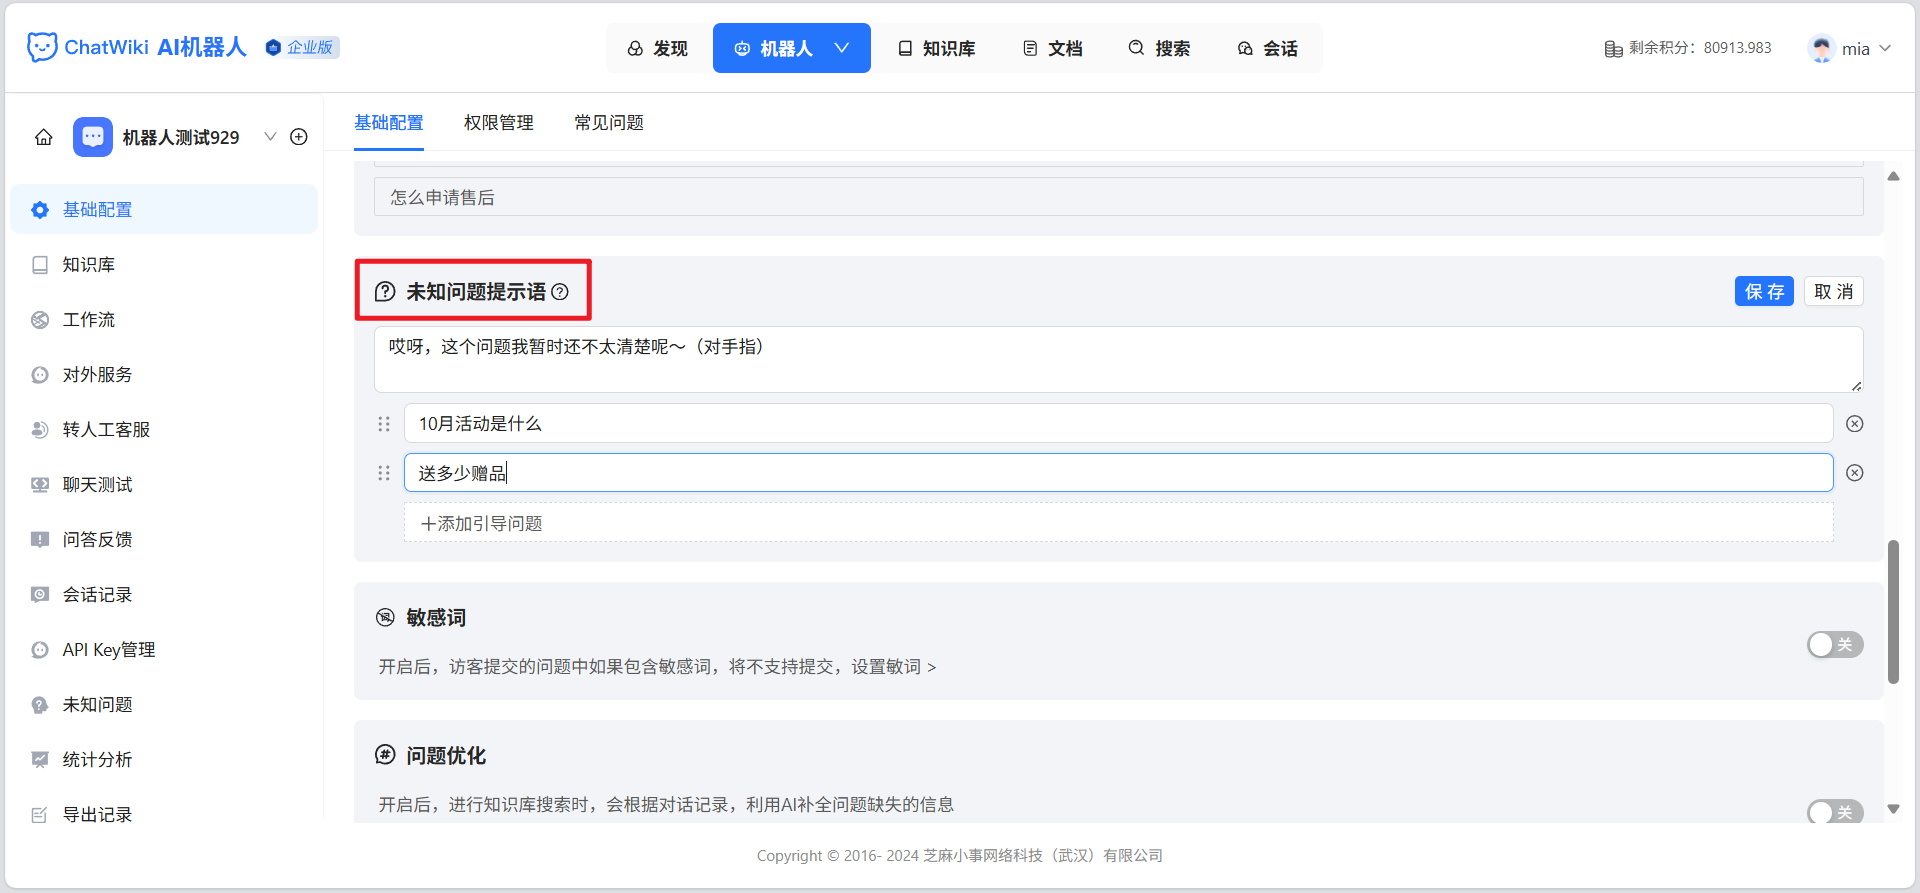Click the vertical scrollbar thumb
This screenshot has height=893, width=1920.
pyautogui.click(x=1893, y=611)
